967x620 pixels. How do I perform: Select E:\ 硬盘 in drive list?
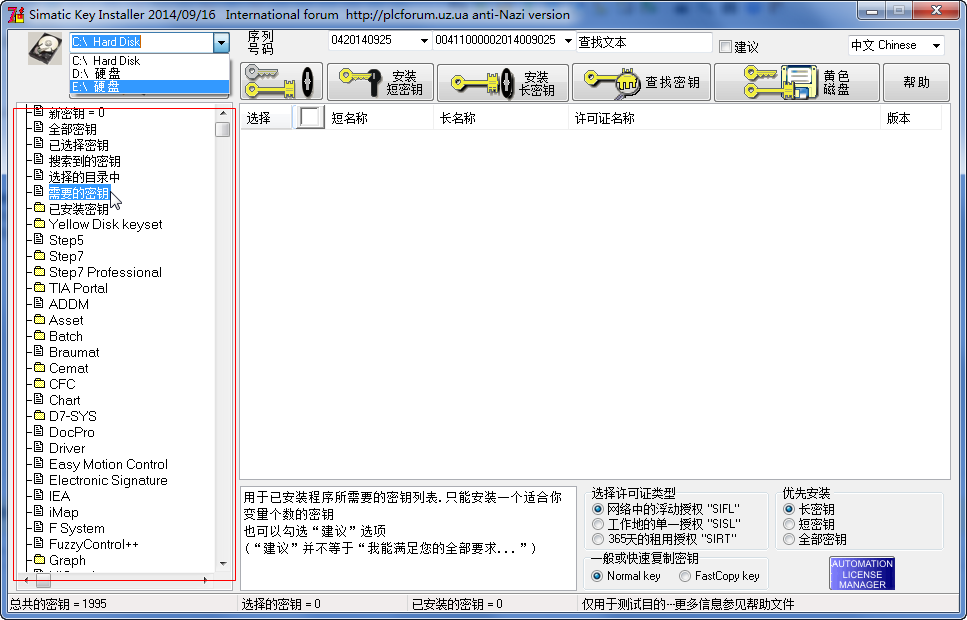tap(149, 86)
